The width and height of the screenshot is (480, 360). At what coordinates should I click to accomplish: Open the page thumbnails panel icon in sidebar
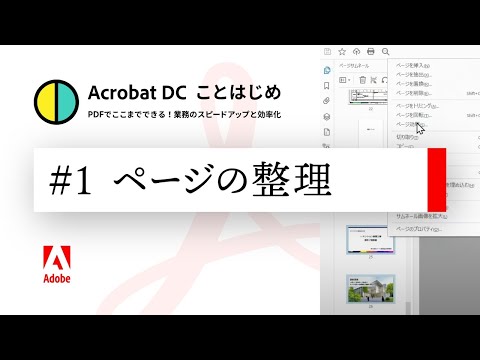click(x=327, y=70)
